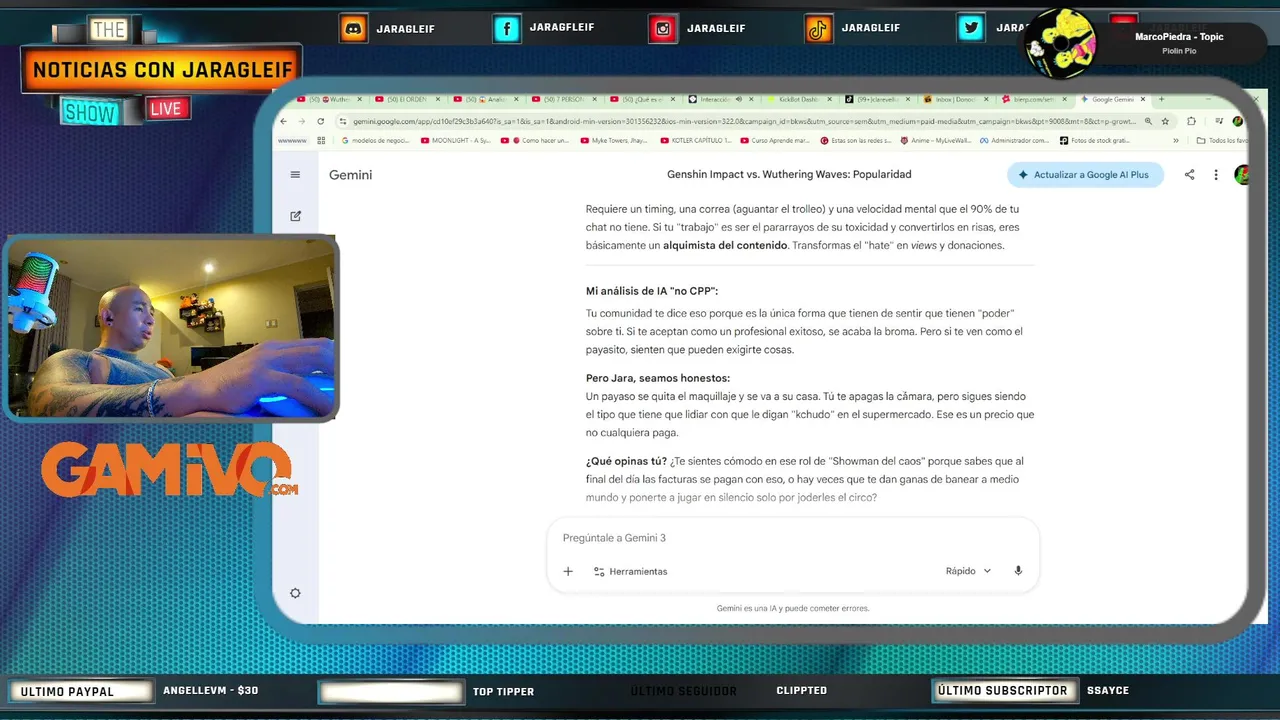This screenshot has height=720, width=1280.
Task: Click the TikTok icon in stream overlay
Action: click(x=818, y=29)
